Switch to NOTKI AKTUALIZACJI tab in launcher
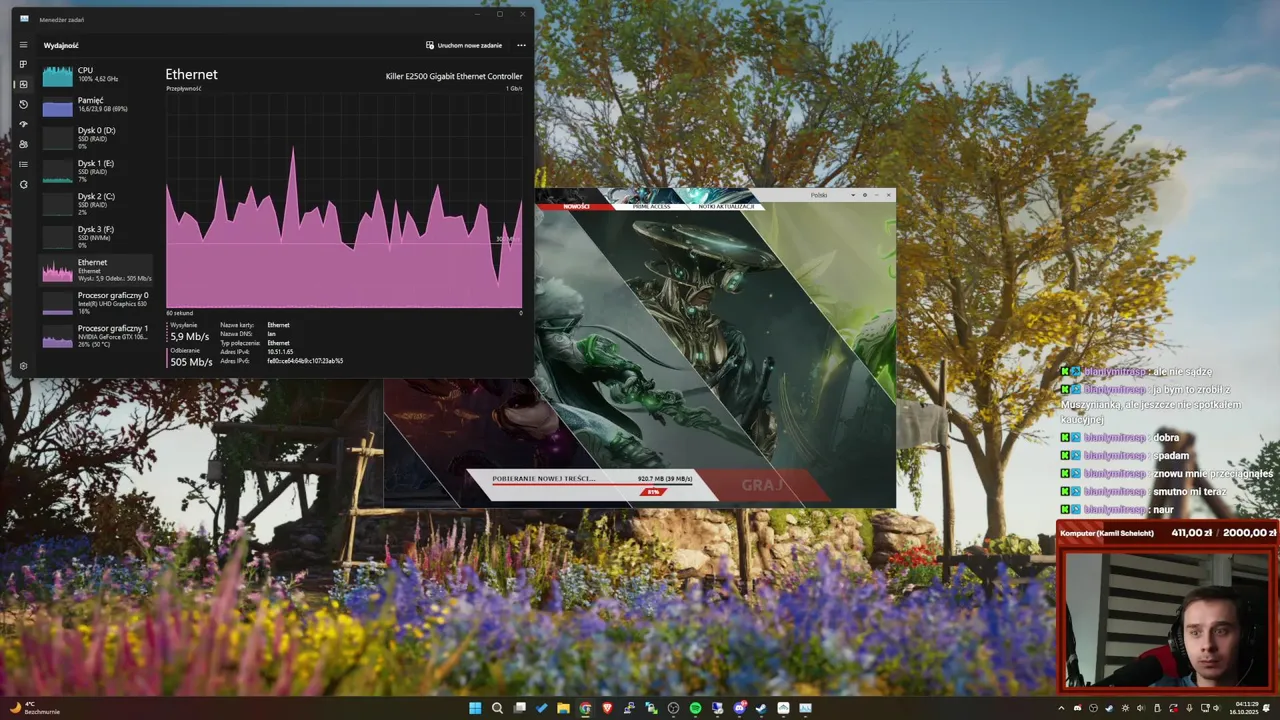 (x=727, y=206)
